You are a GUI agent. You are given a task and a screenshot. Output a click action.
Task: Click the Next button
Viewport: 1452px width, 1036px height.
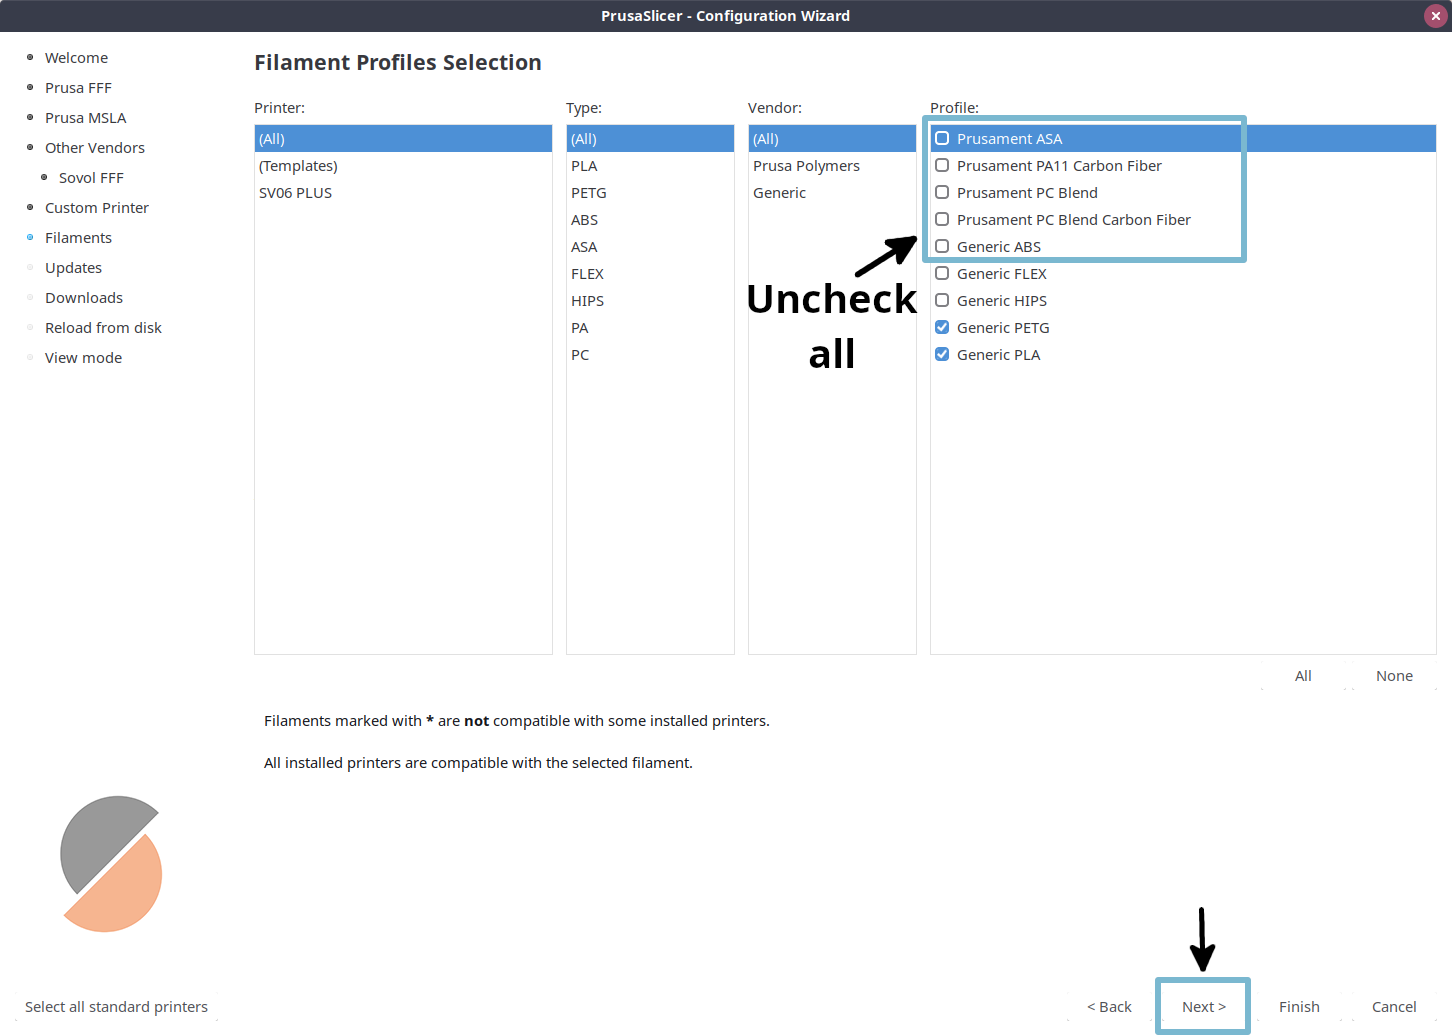(1203, 1006)
